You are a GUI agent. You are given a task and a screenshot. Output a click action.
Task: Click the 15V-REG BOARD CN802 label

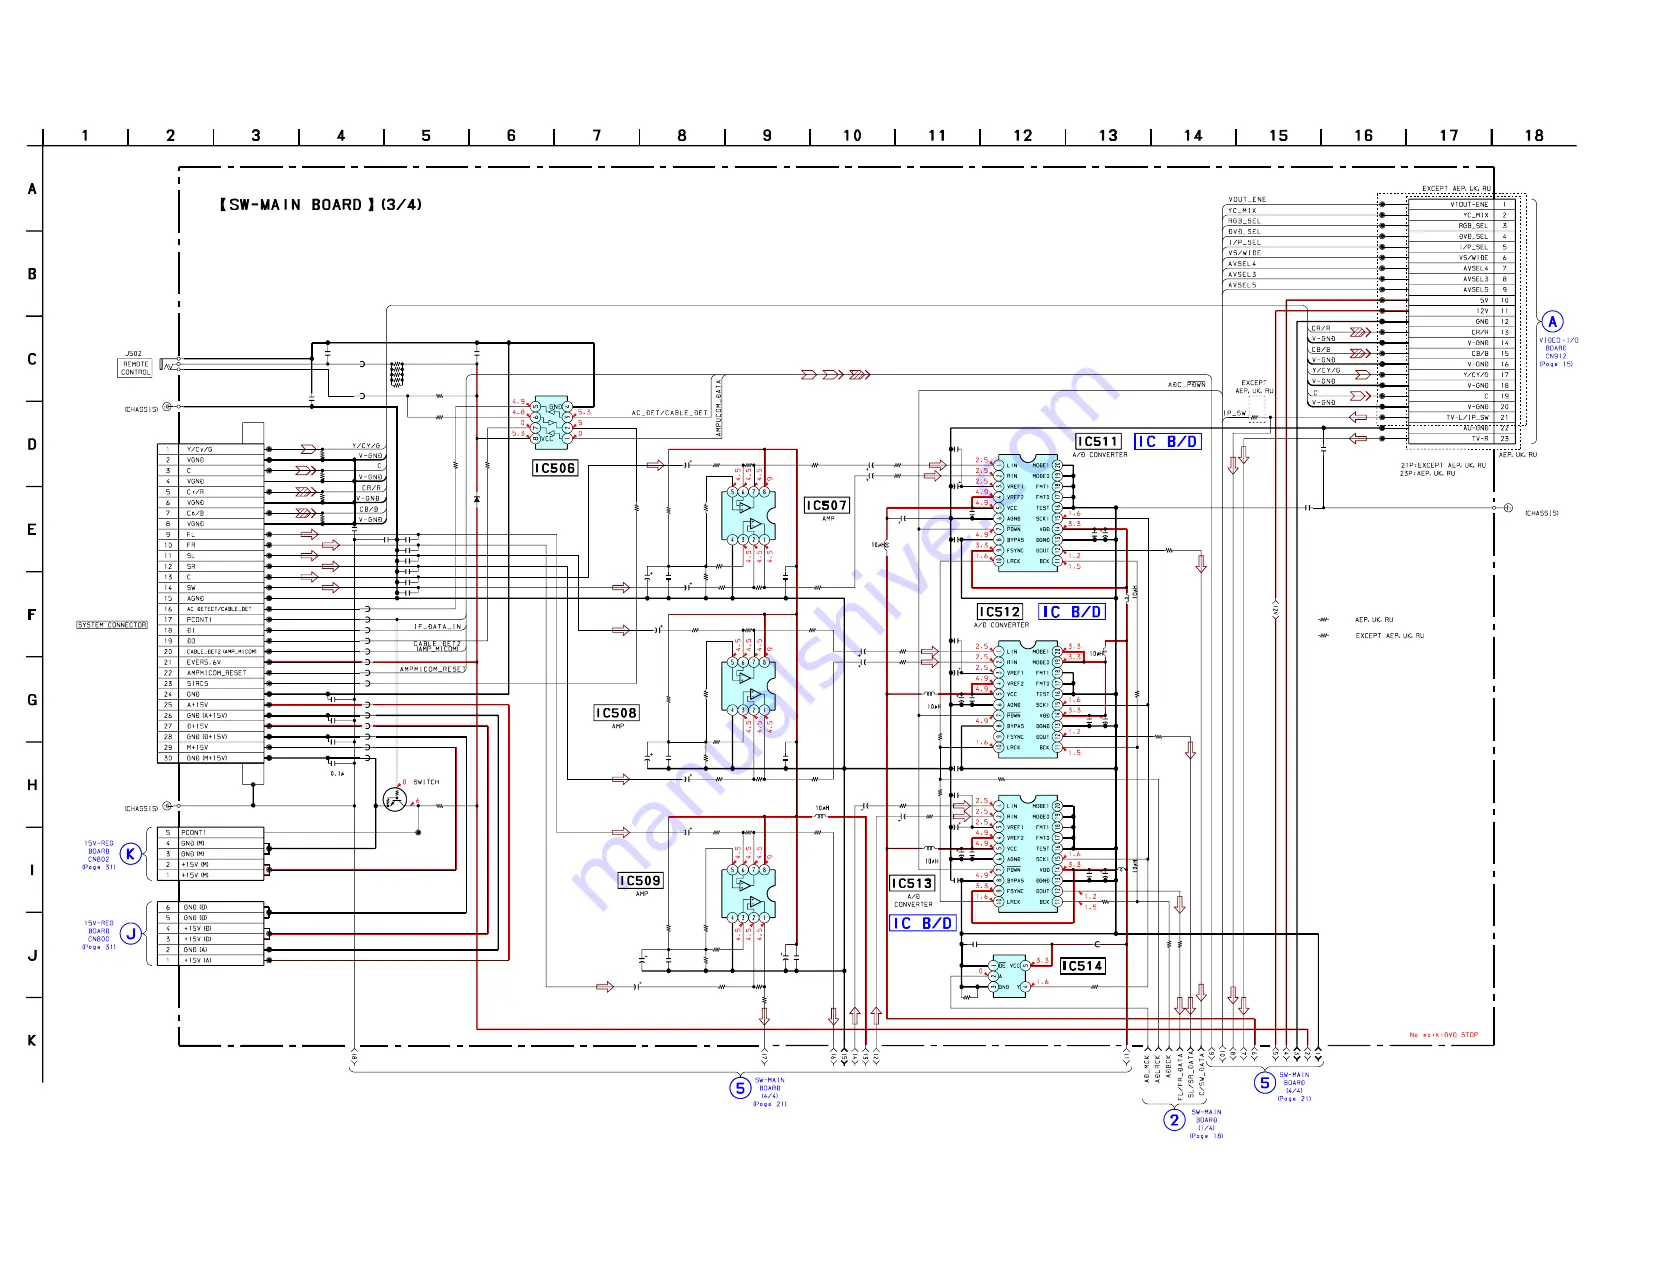pos(99,855)
